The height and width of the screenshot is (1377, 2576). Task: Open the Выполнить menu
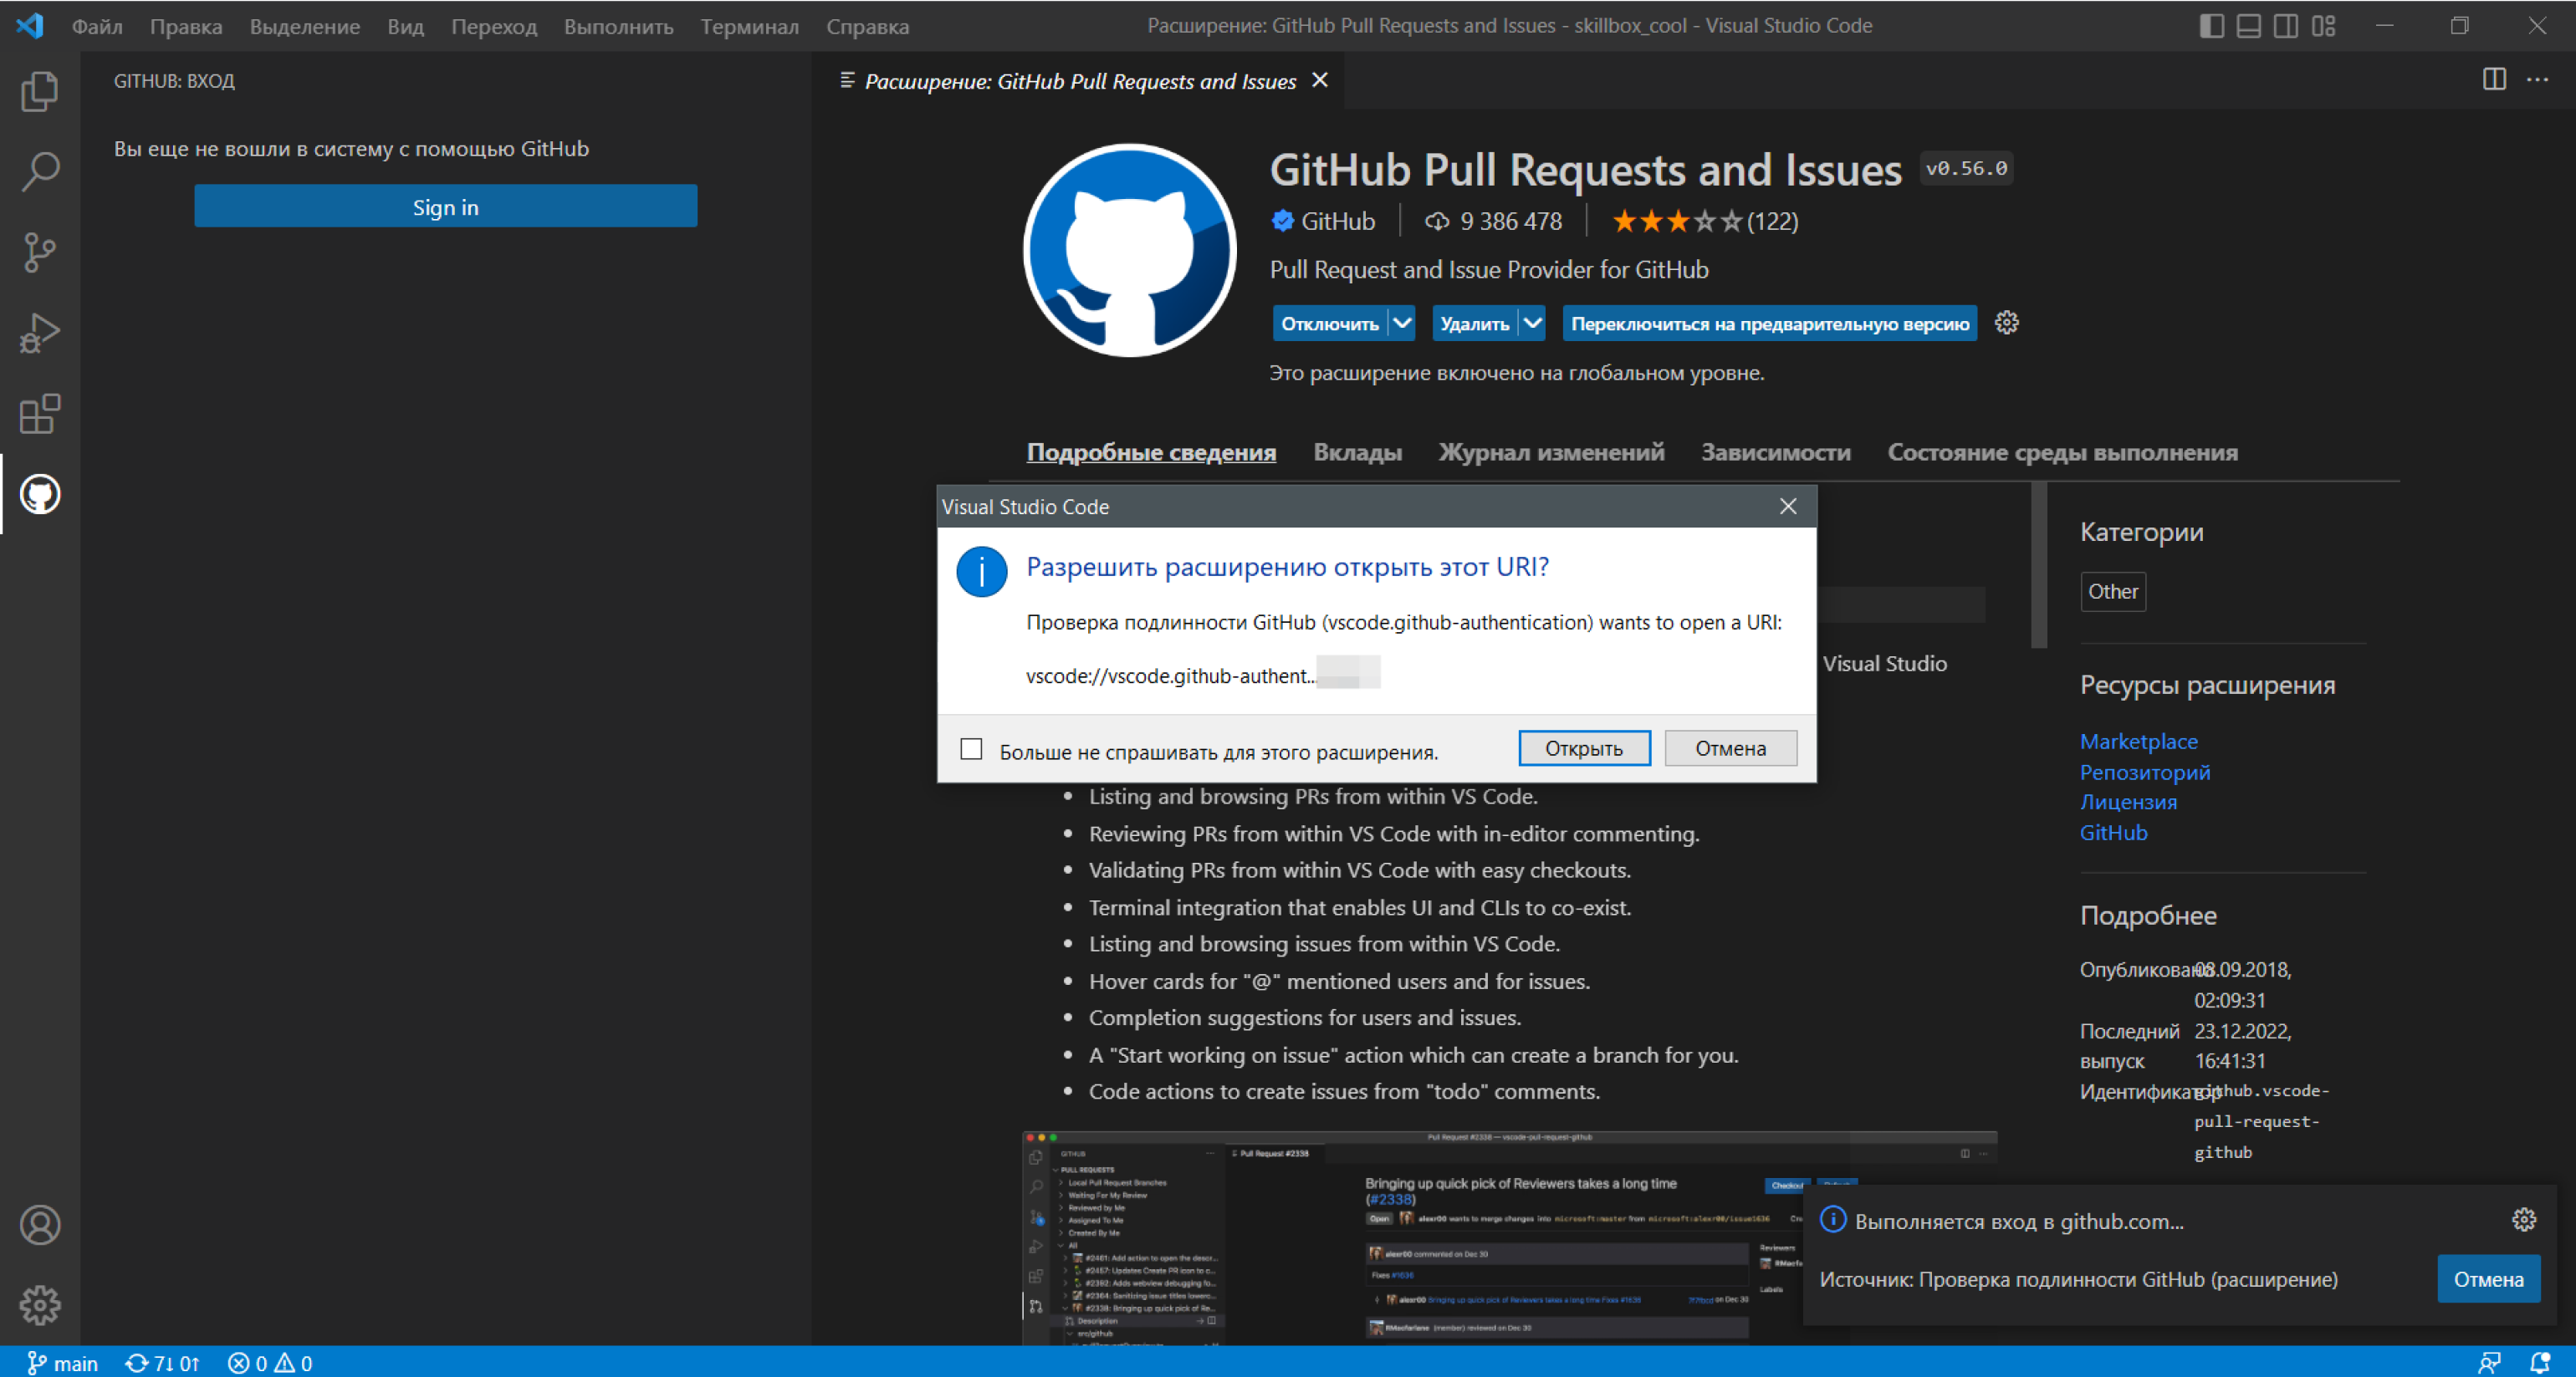coord(618,26)
